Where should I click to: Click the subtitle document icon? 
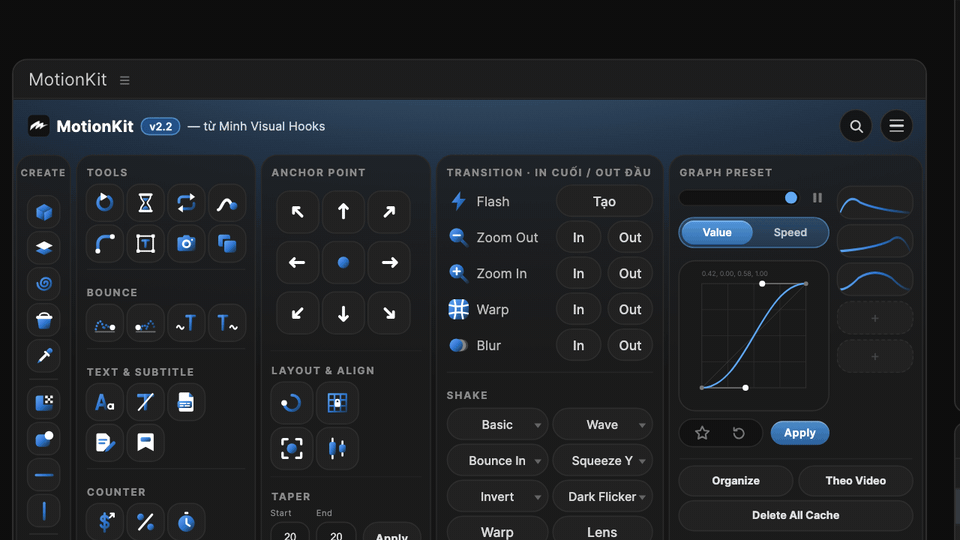click(x=186, y=402)
